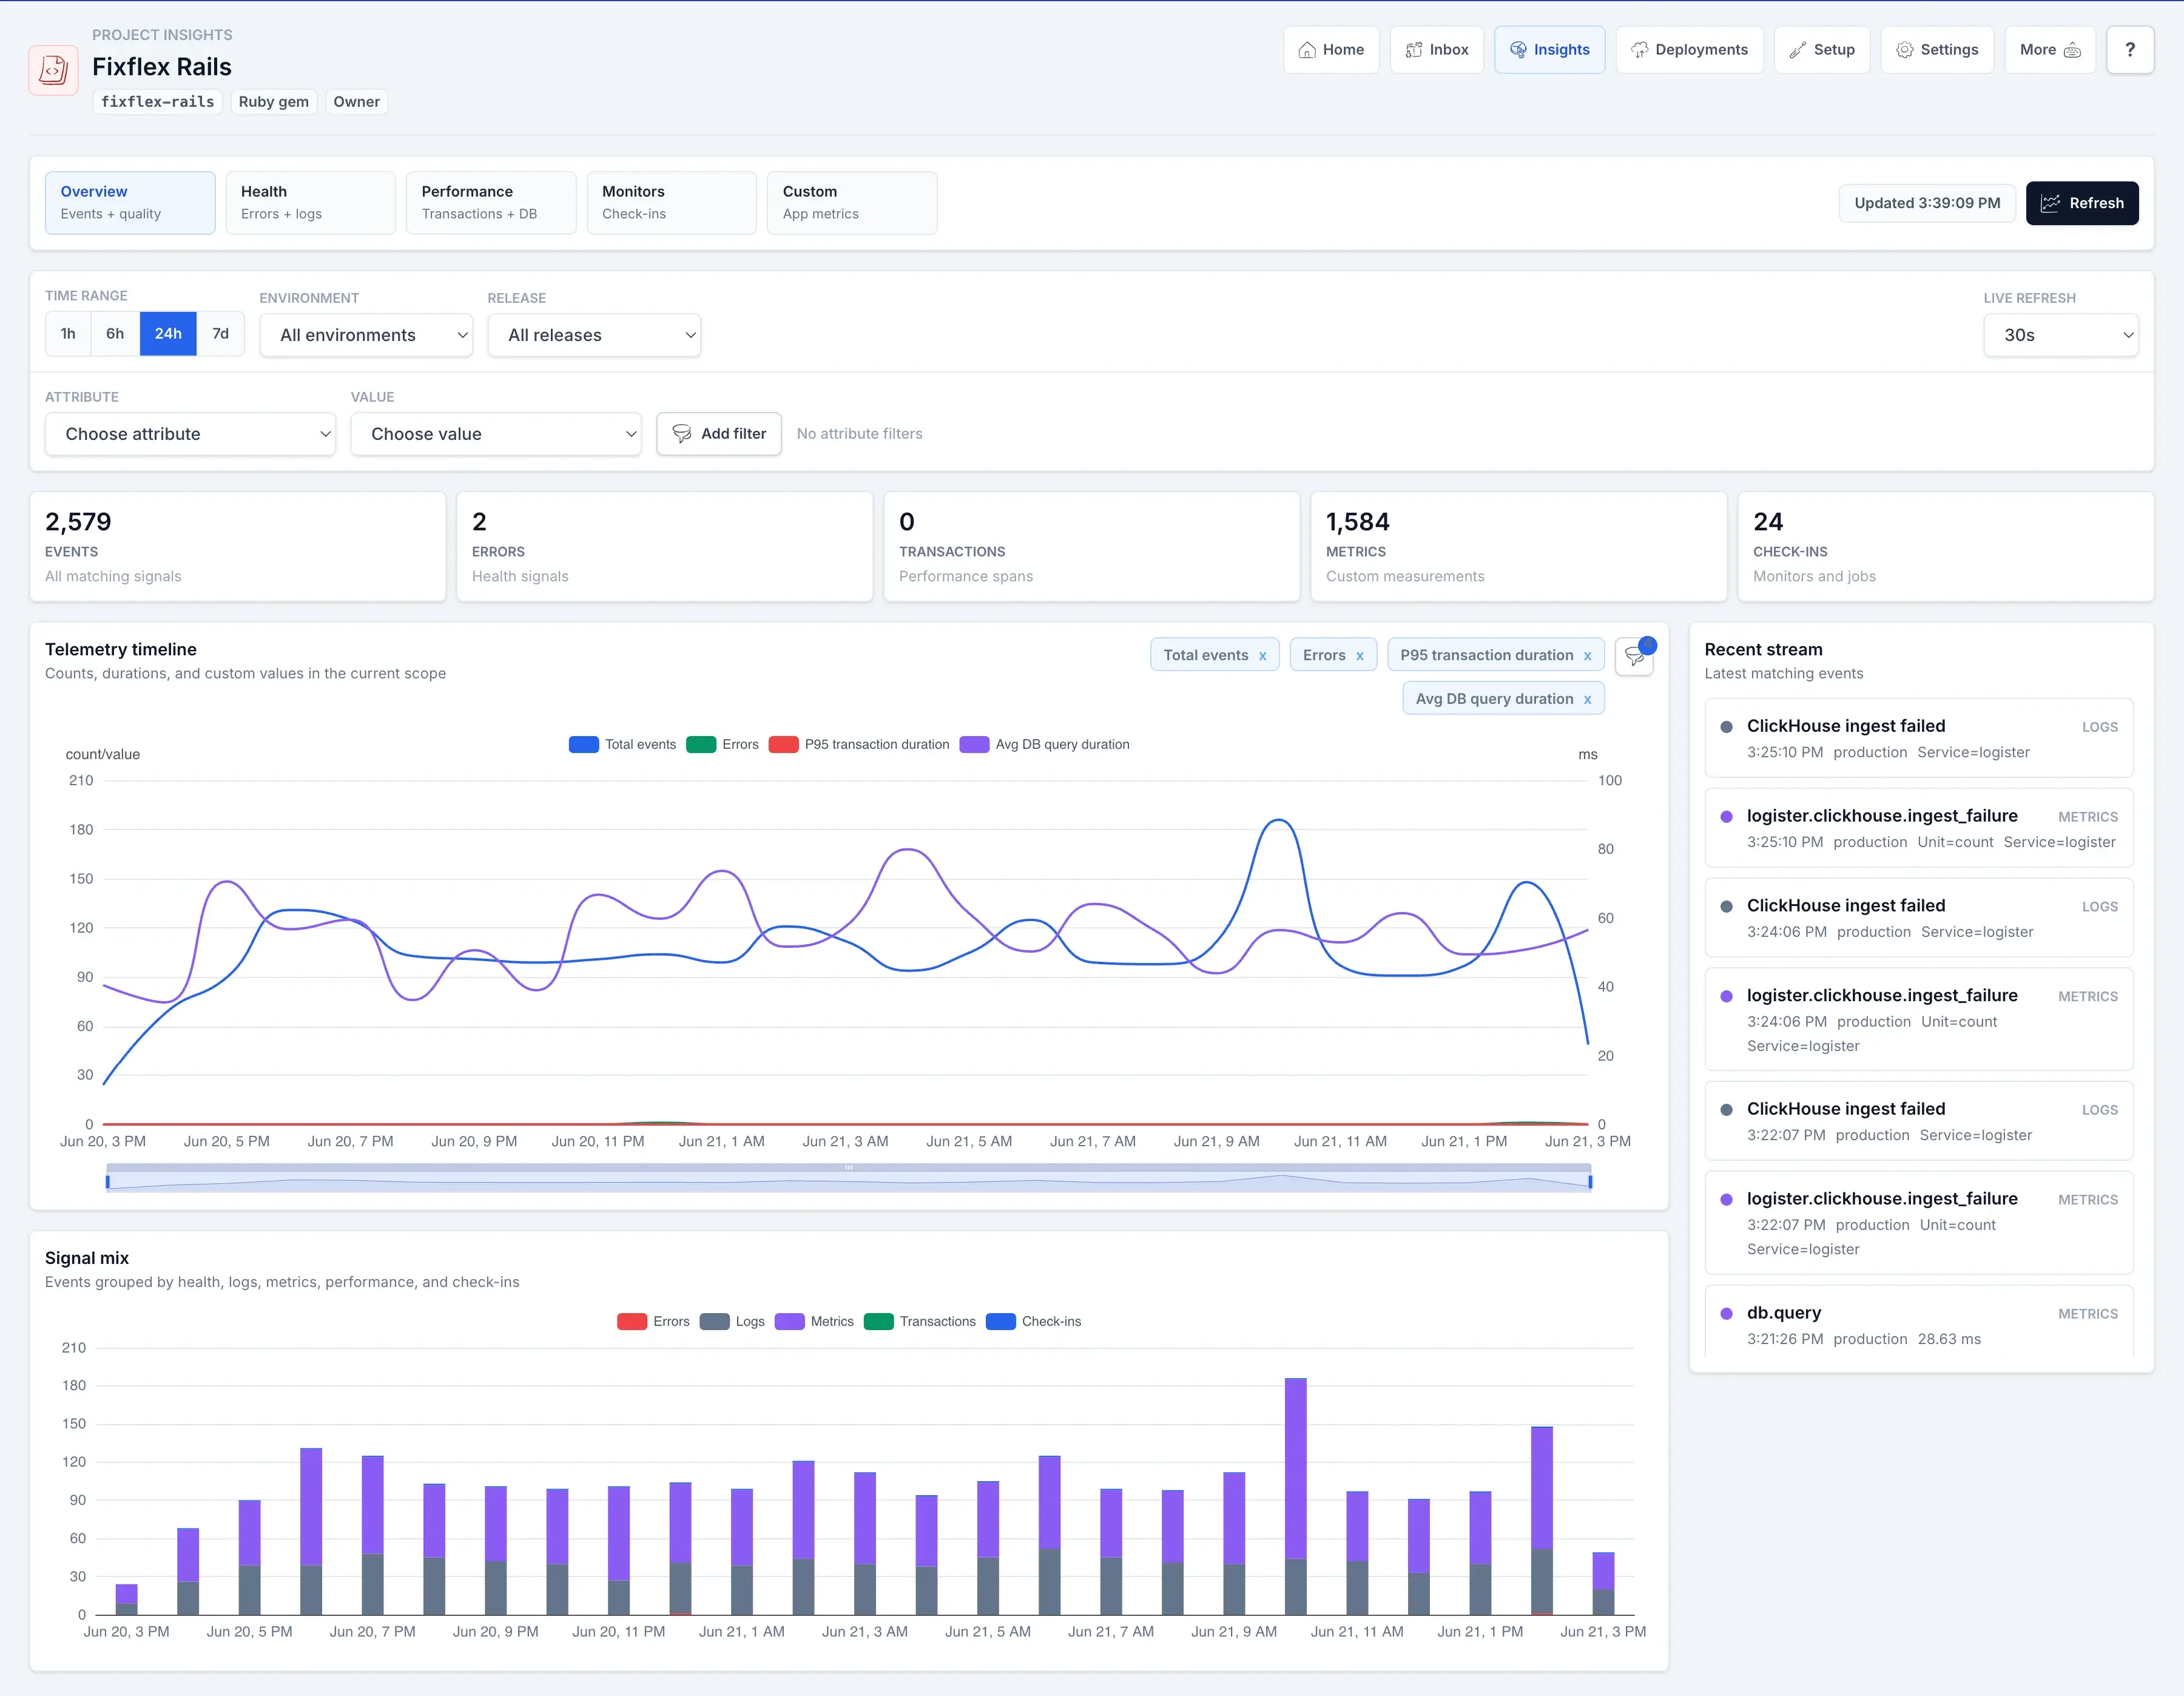Open help with the question mark button

pyautogui.click(x=2129, y=50)
